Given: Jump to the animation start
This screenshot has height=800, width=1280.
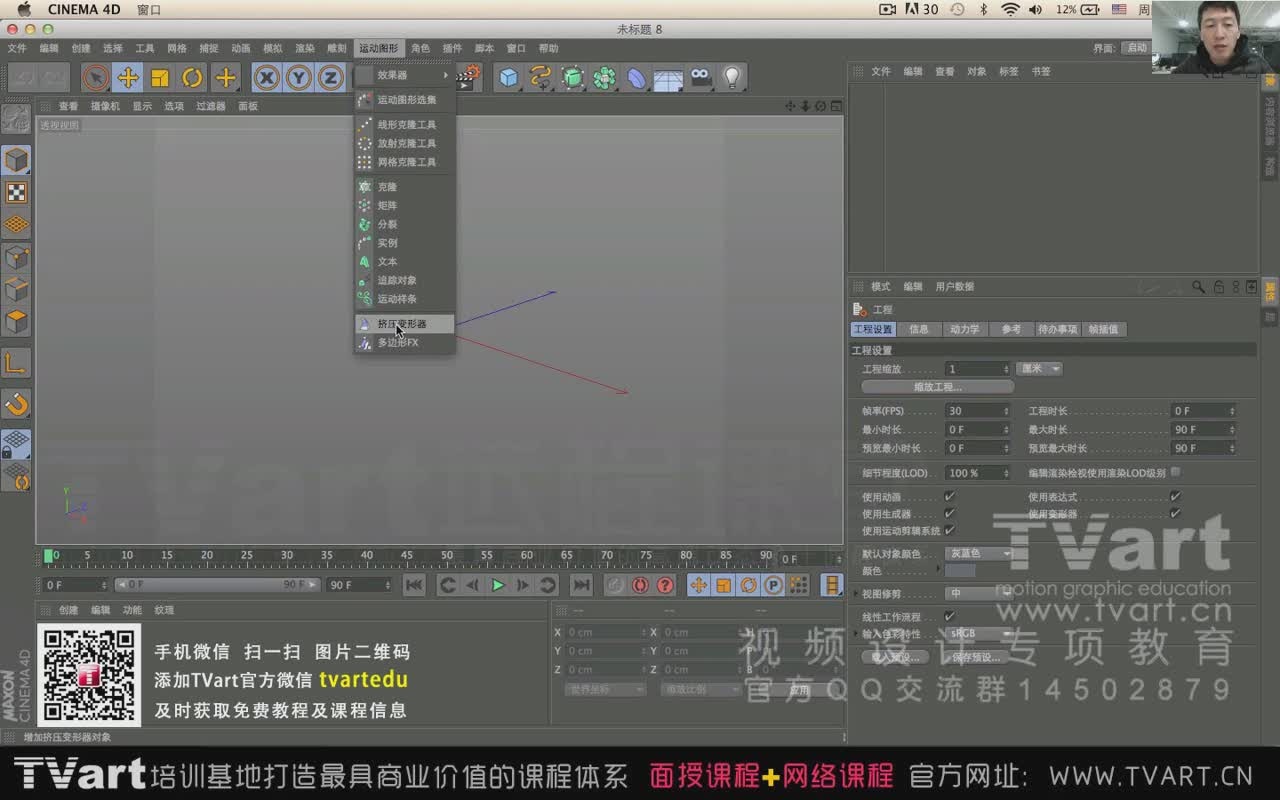Looking at the screenshot, I should click(x=414, y=585).
